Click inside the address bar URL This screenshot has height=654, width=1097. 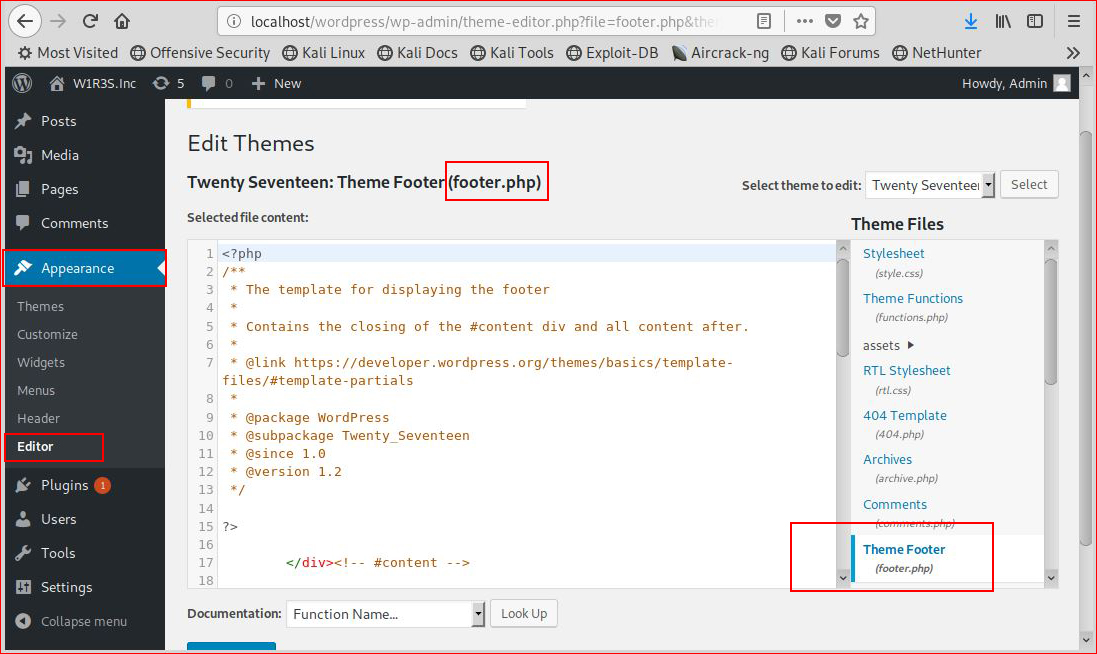click(x=483, y=22)
